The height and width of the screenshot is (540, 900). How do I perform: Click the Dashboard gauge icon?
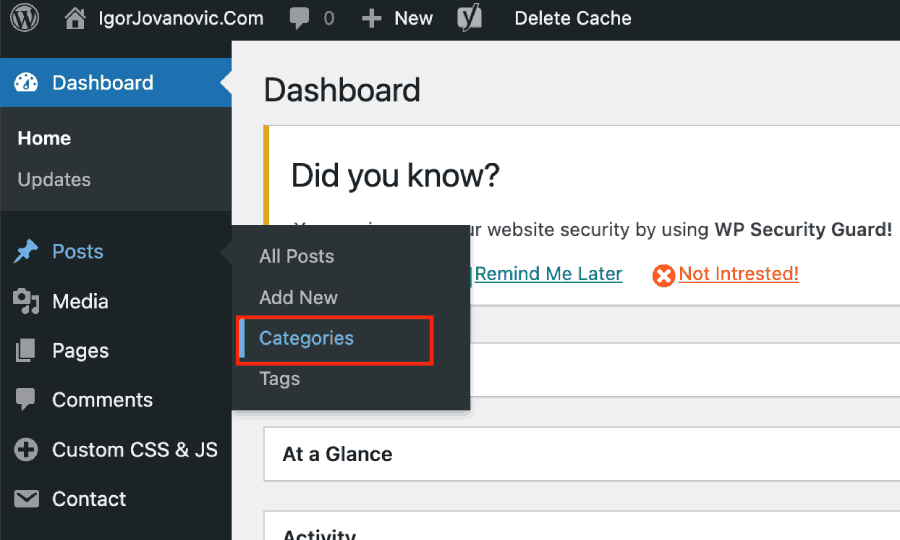coord(26,83)
